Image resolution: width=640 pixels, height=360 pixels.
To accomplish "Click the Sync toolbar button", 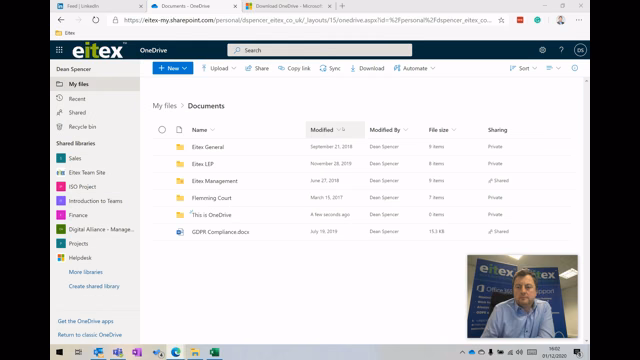I will (x=330, y=68).
